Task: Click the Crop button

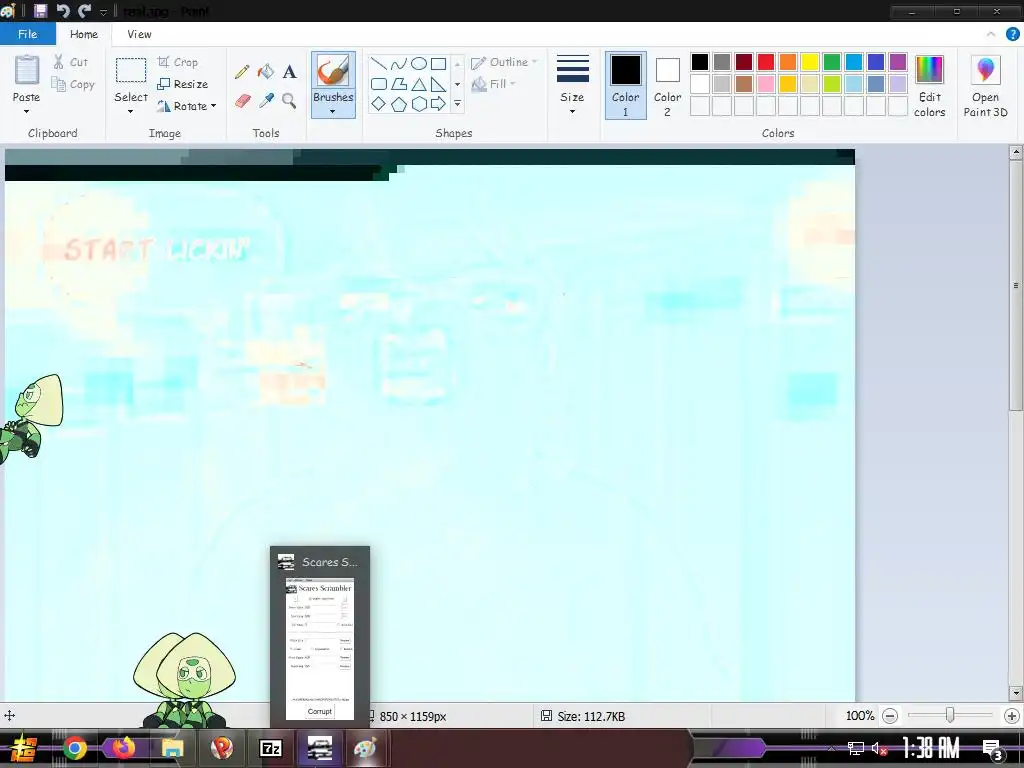Action: pos(178,62)
